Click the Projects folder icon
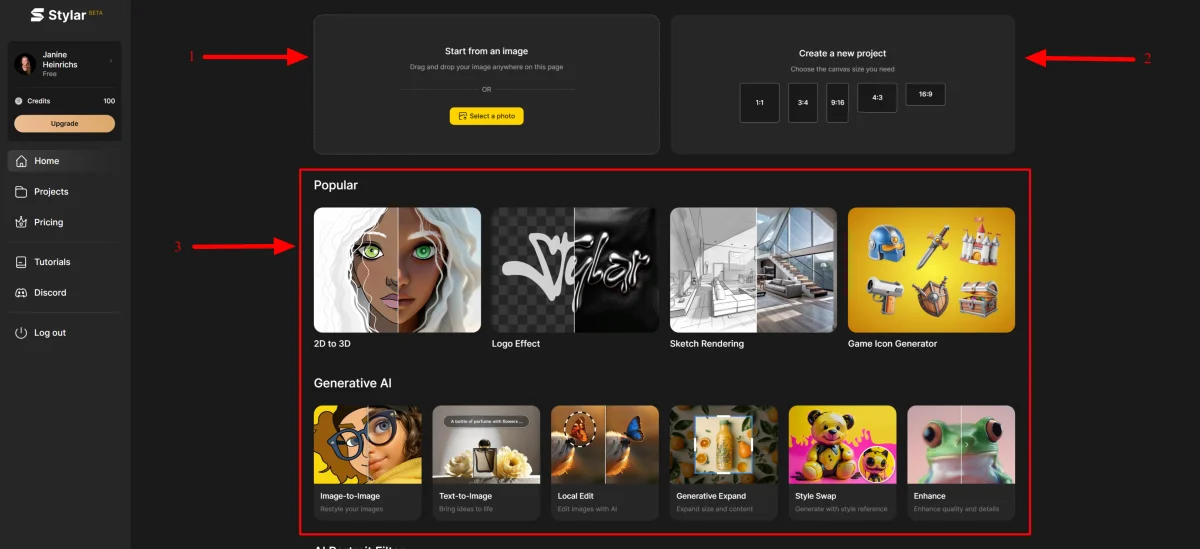This screenshot has width=1200, height=549. (x=22, y=192)
